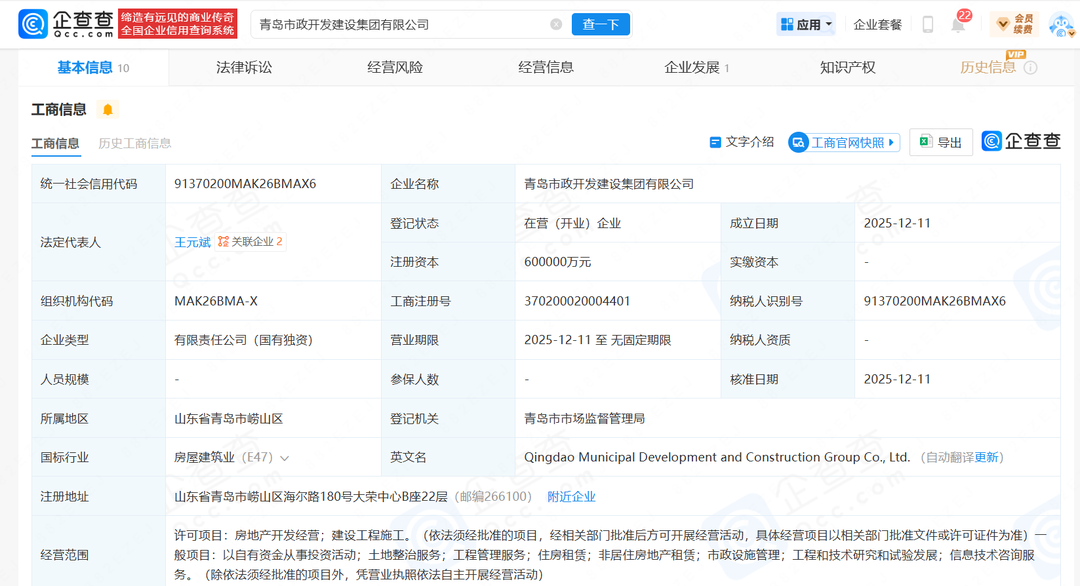Viewport: 1080px width, 586px height.
Task: Switch to the 法律诉讼 tab
Action: (244, 68)
